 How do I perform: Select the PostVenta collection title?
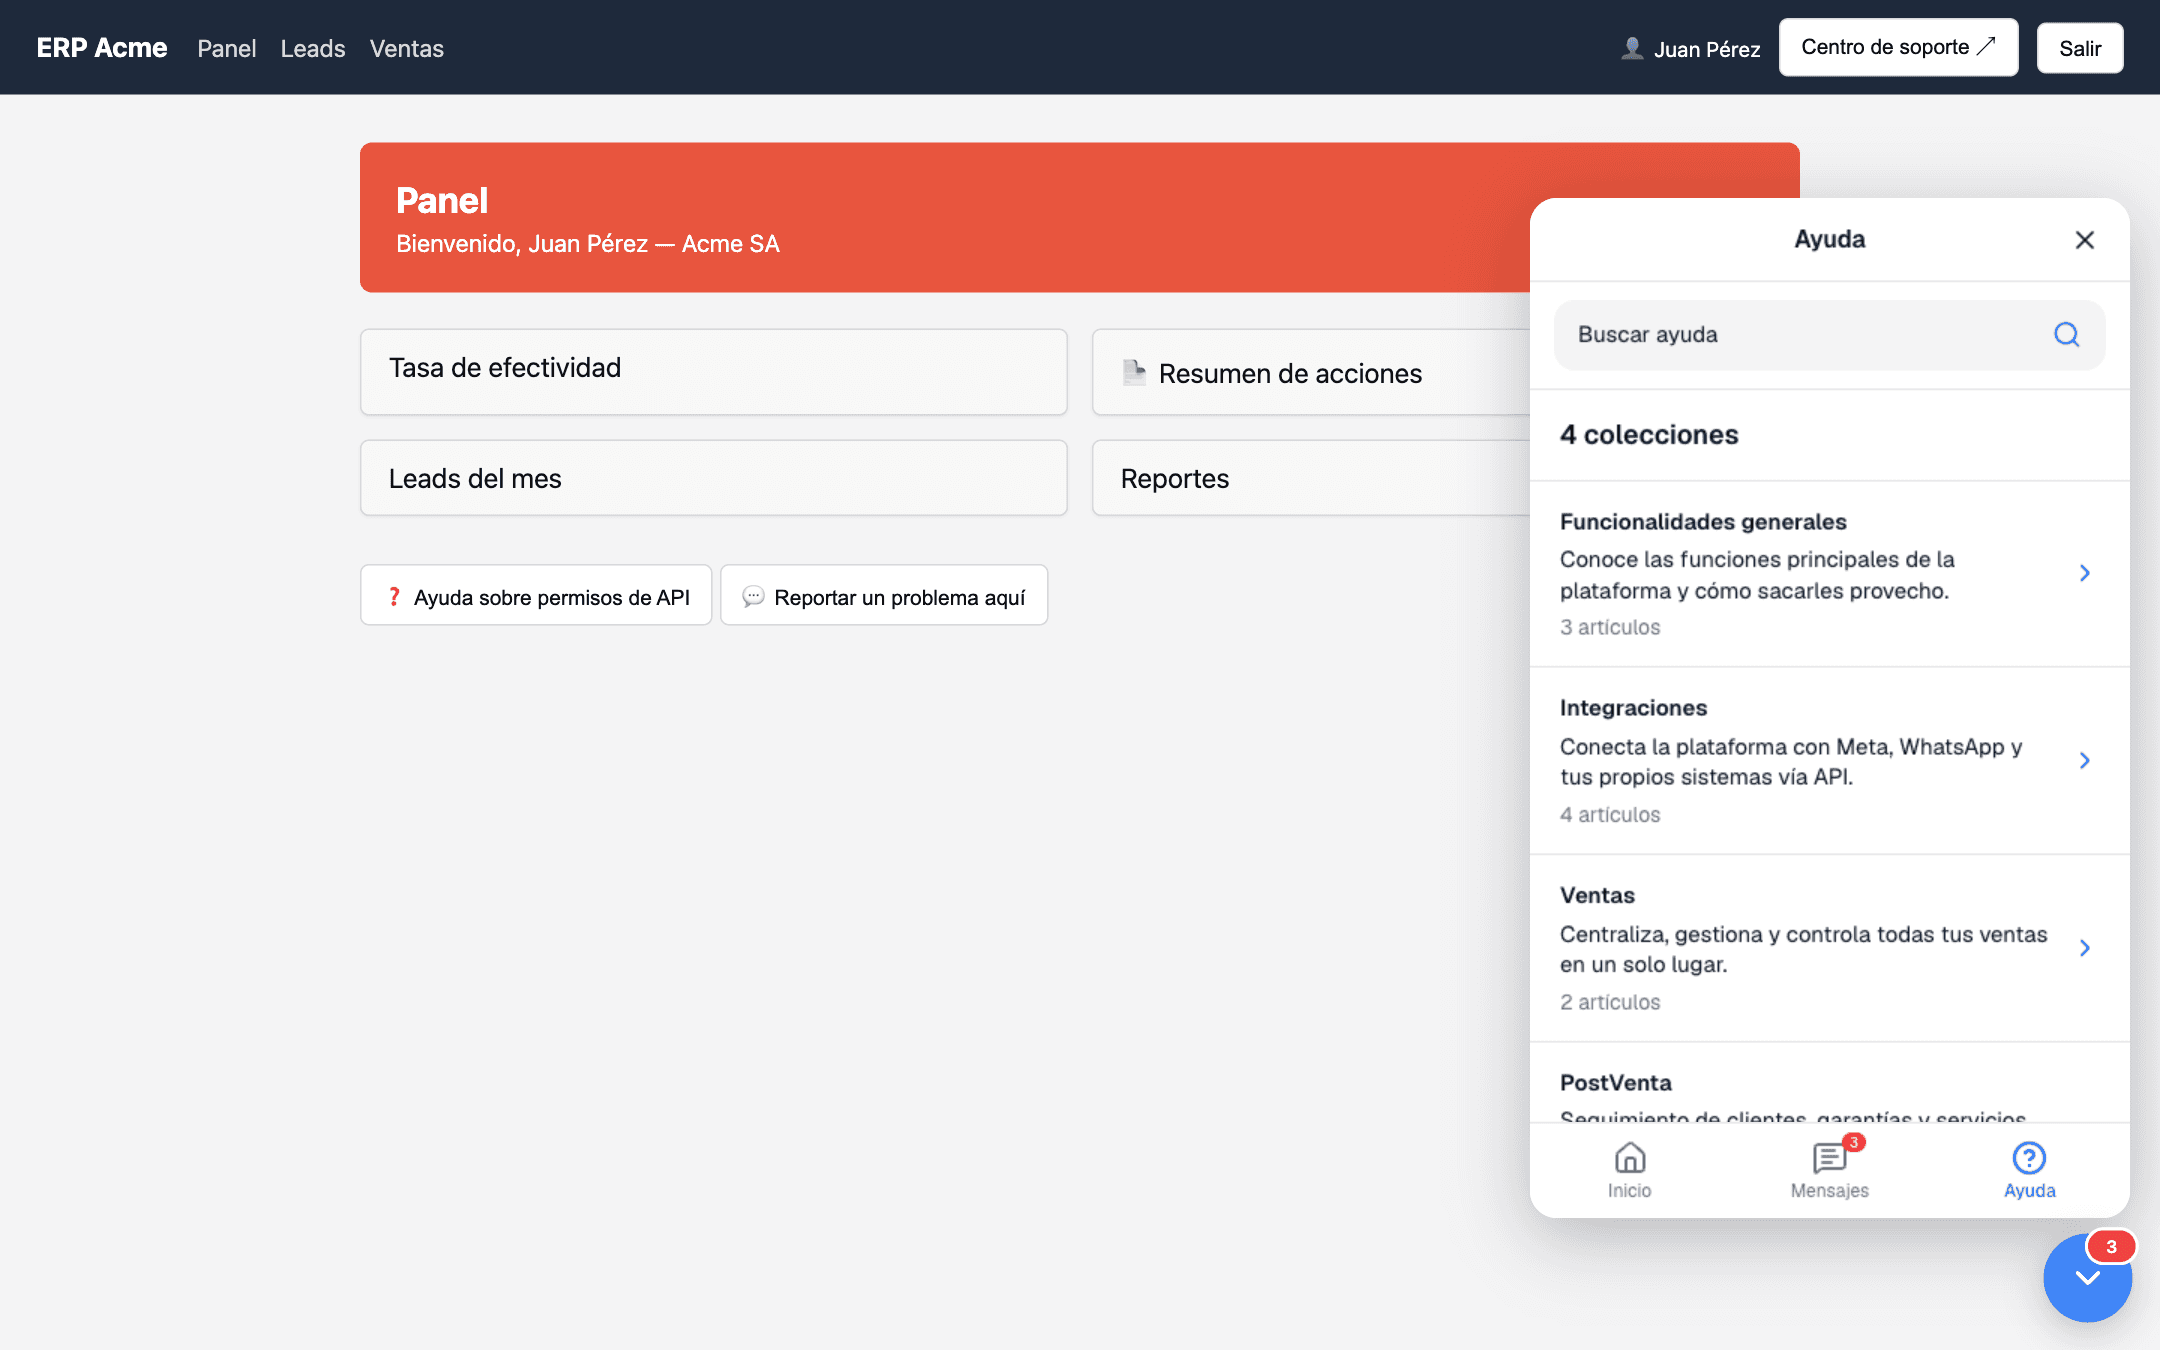[1615, 1083]
